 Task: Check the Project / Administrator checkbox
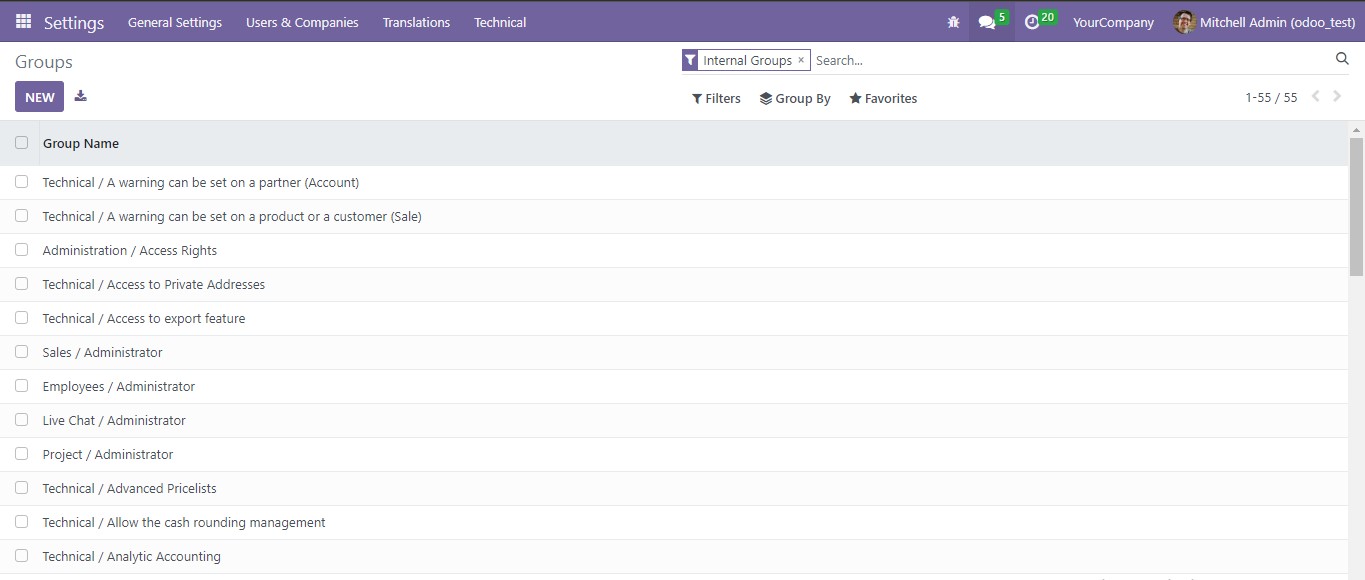(x=21, y=454)
